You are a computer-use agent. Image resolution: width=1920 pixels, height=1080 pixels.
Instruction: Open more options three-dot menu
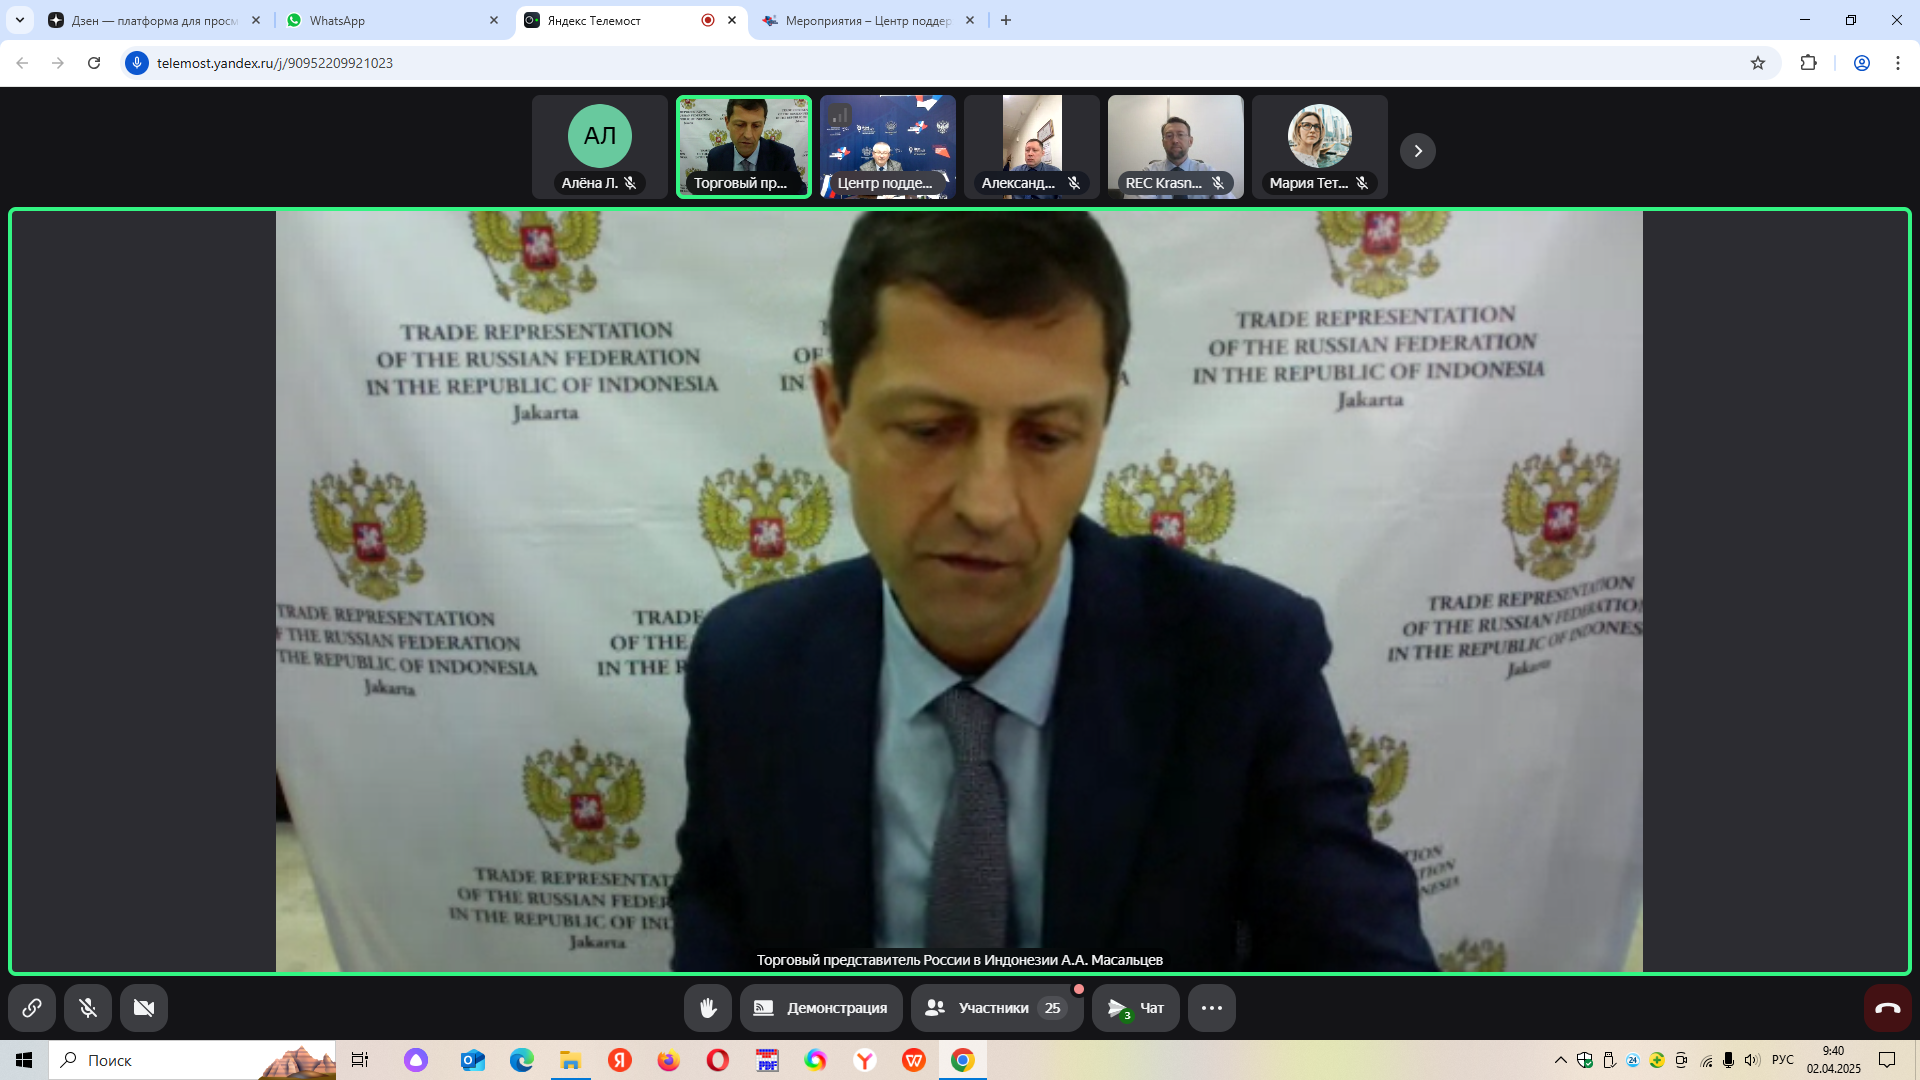click(x=1212, y=1008)
